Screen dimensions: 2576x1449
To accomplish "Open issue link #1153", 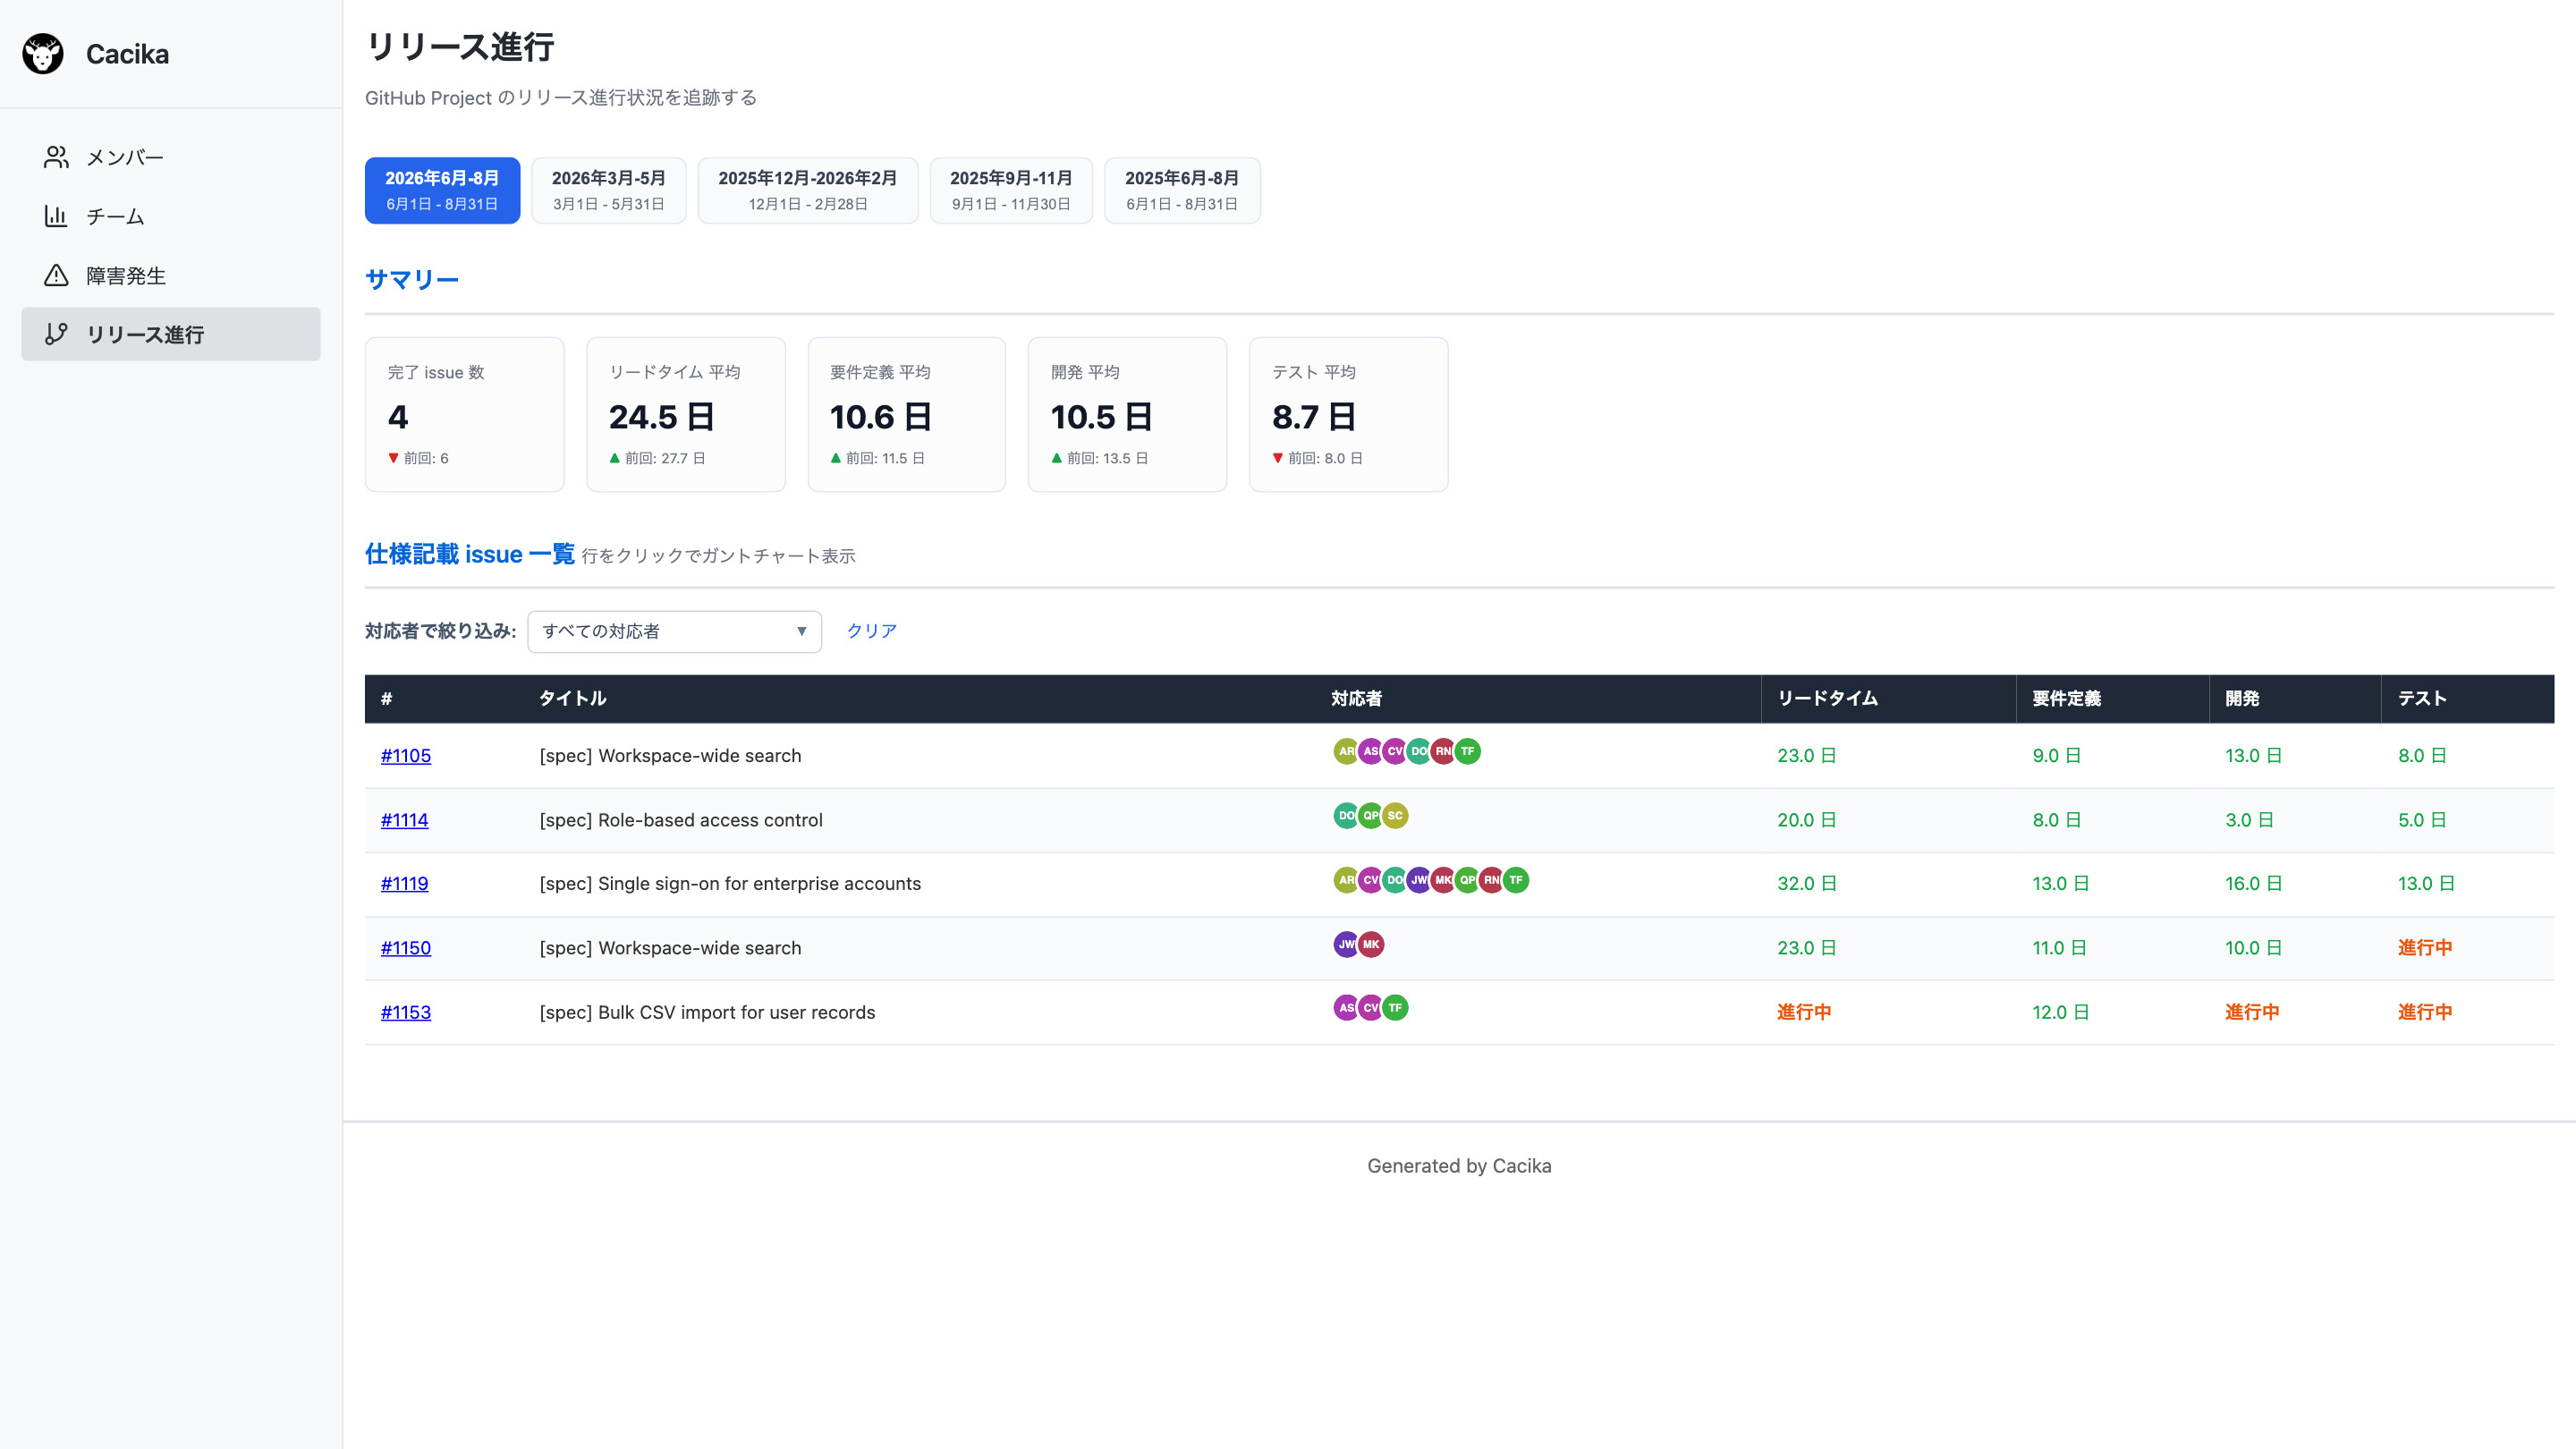I will [x=405, y=1012].
